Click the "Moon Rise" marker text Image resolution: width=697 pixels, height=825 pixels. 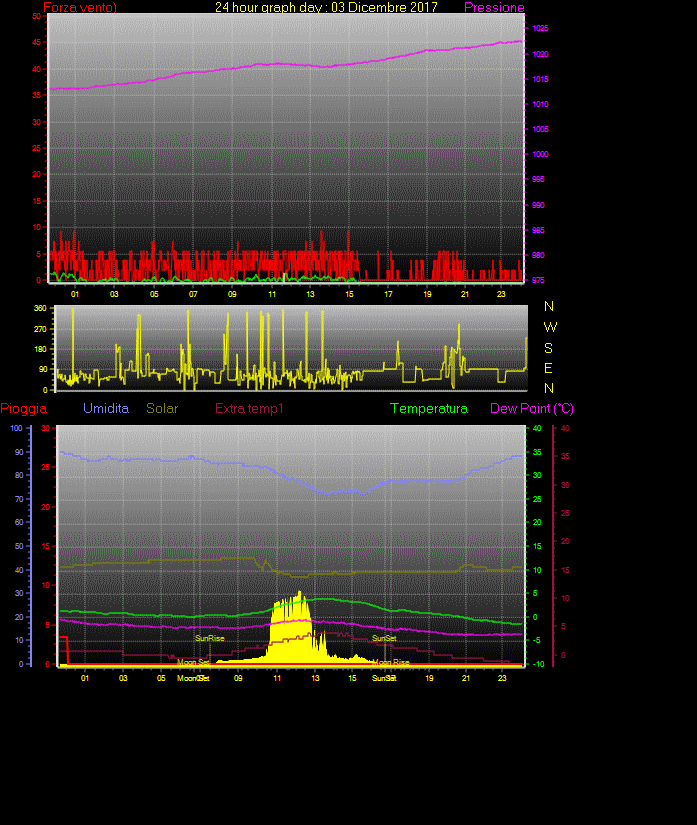coord(391,662)
